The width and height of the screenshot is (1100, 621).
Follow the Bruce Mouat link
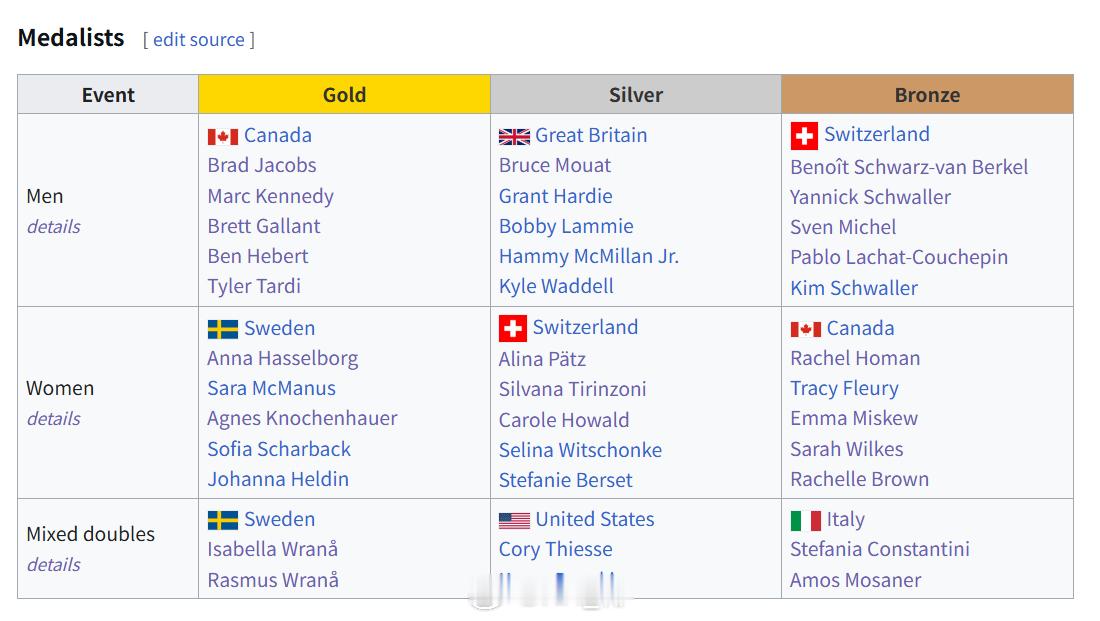pyautogui.click(x=555, y=166)
